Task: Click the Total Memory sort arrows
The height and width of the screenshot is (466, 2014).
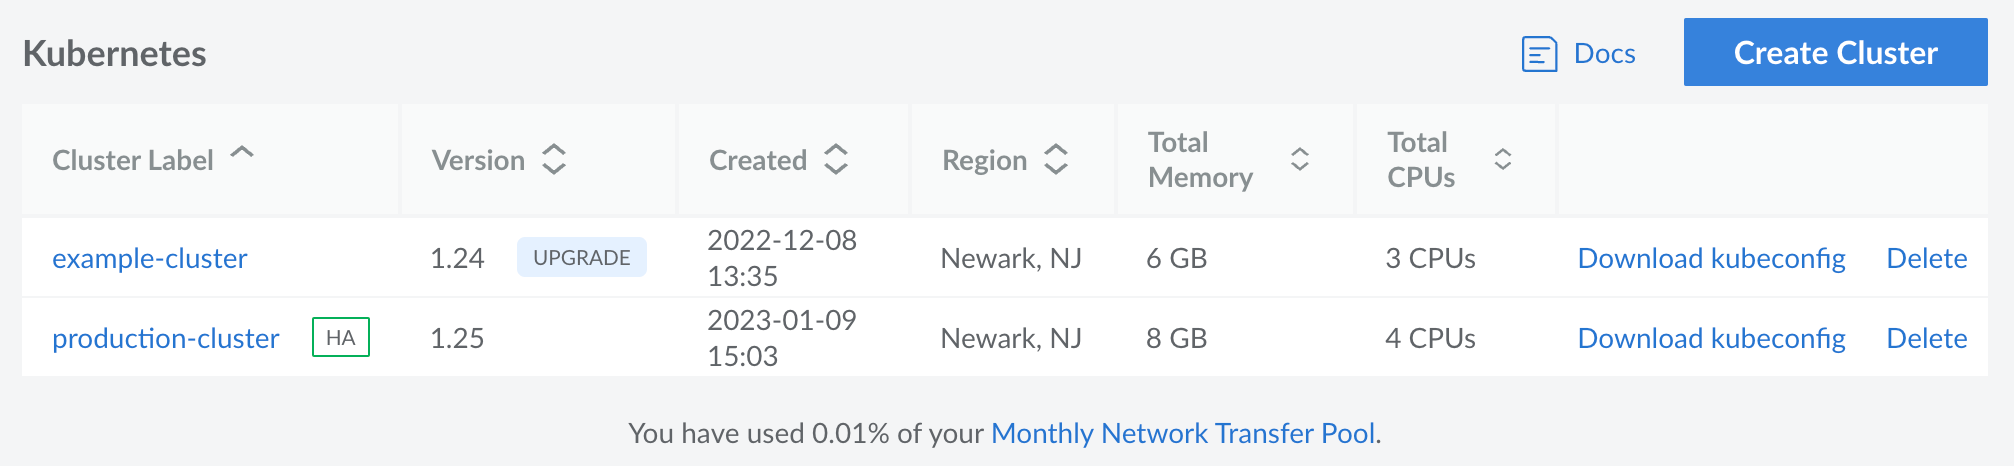Action: coord(1299,160)
